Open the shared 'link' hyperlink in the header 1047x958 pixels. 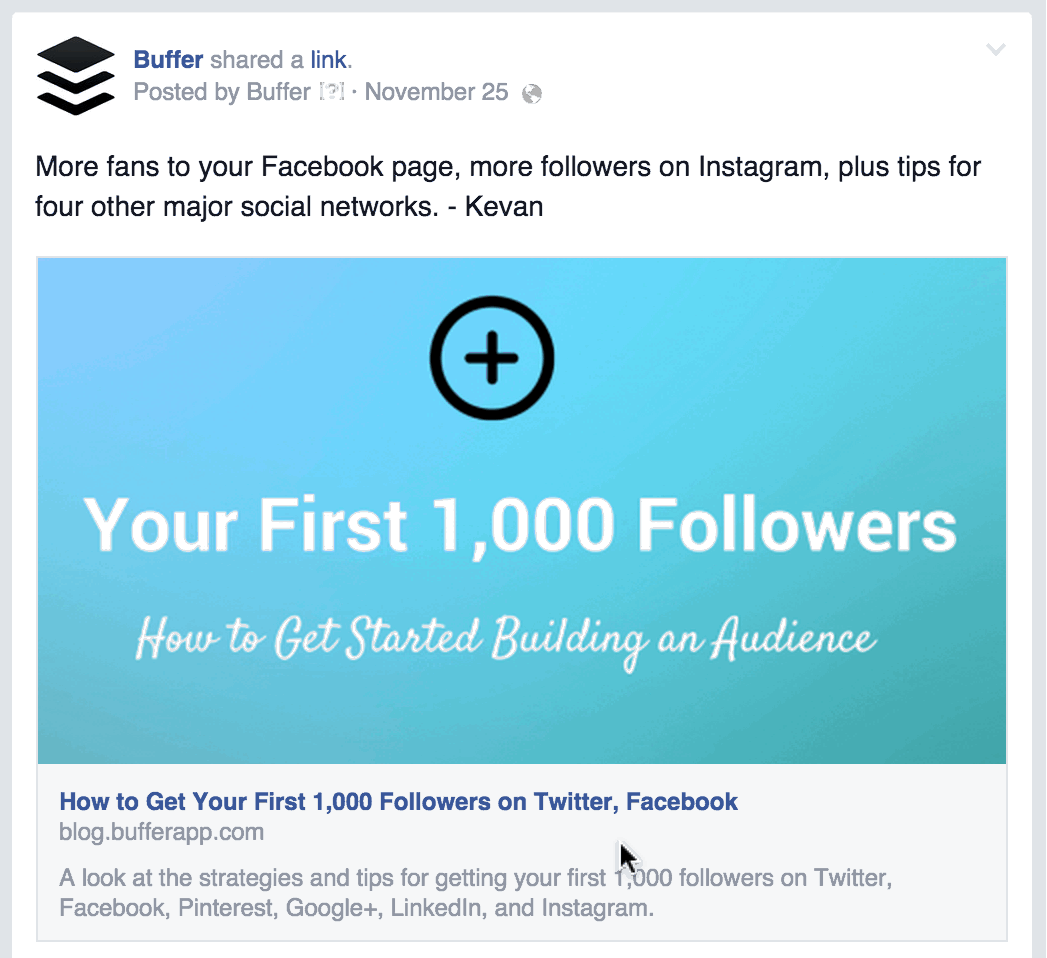point(330,59)
